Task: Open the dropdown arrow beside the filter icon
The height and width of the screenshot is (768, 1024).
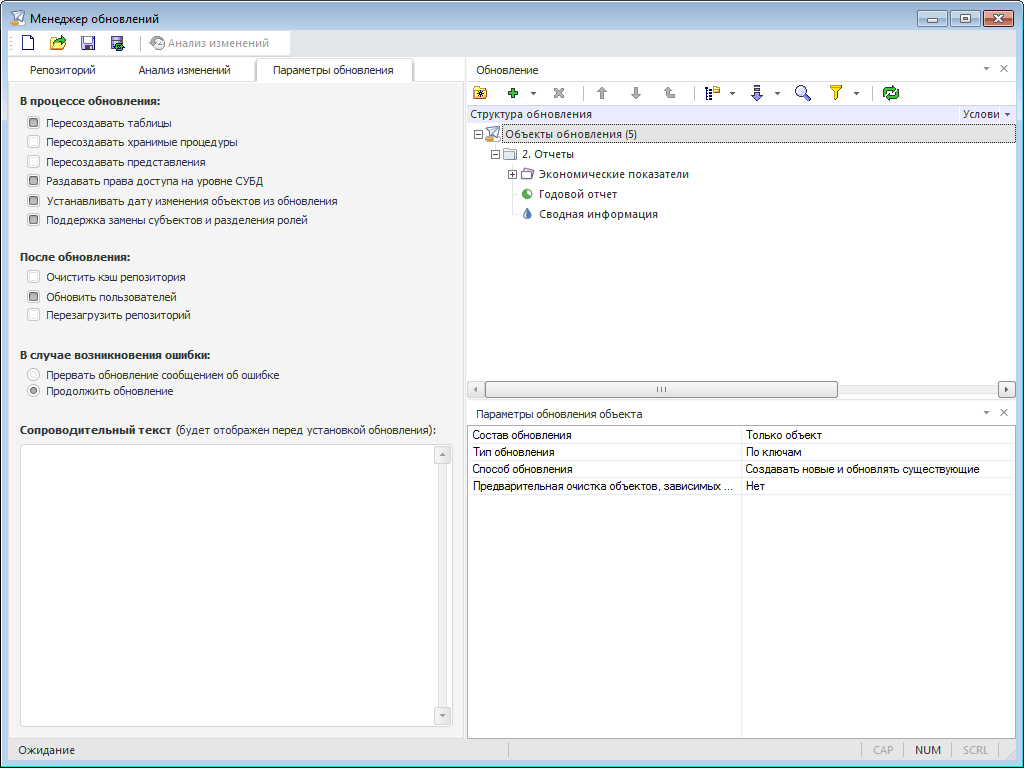Action: click(857, 93)
